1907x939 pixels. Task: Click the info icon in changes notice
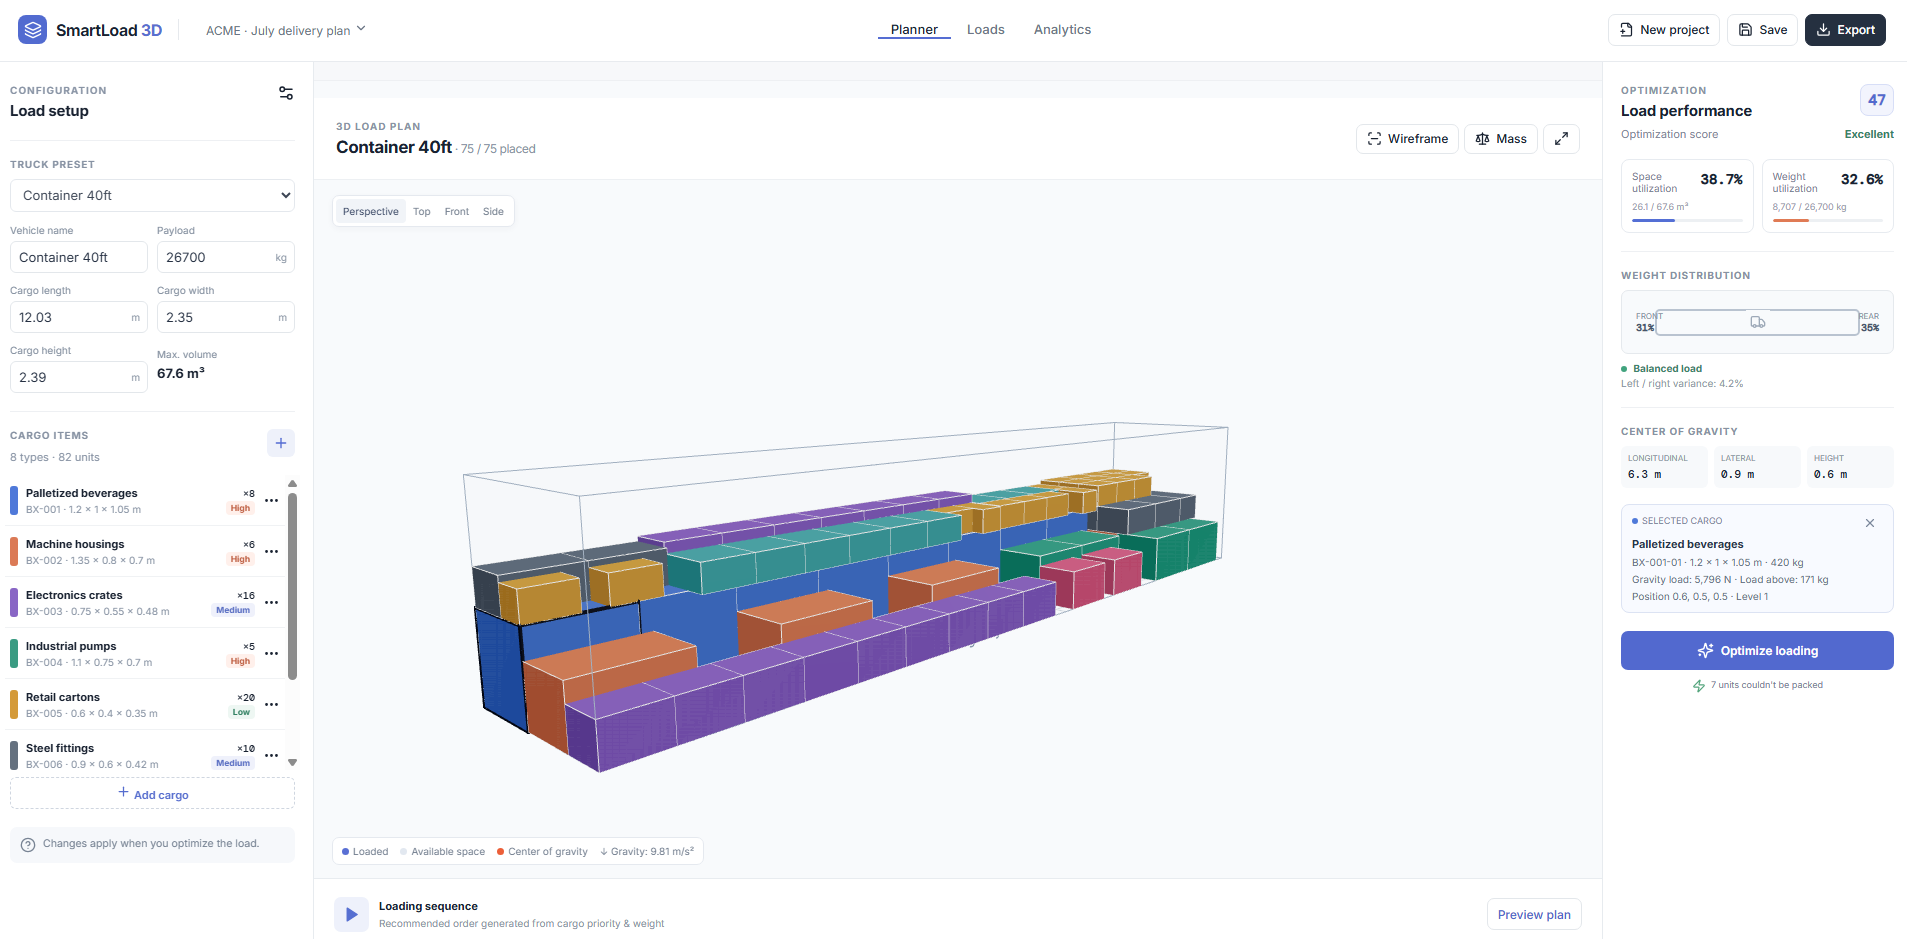[28, 845]
